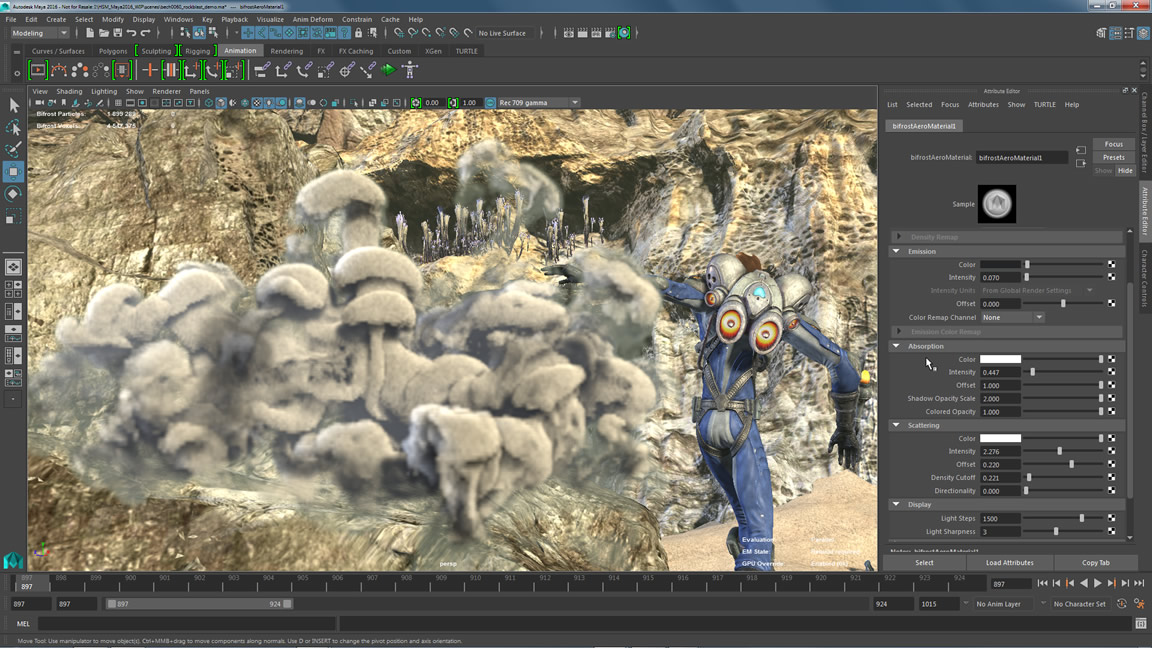Viewport: 1152px width, 648px height.
Task: Switch to the FX Caching shelf tab
Action: pyautogui.click(x=356, y=51)
